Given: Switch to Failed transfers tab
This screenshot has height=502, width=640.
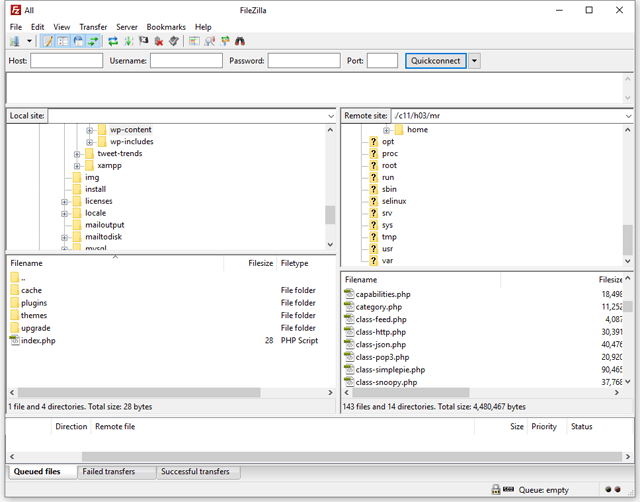Looking at the screenshot, I should [116, 472].
